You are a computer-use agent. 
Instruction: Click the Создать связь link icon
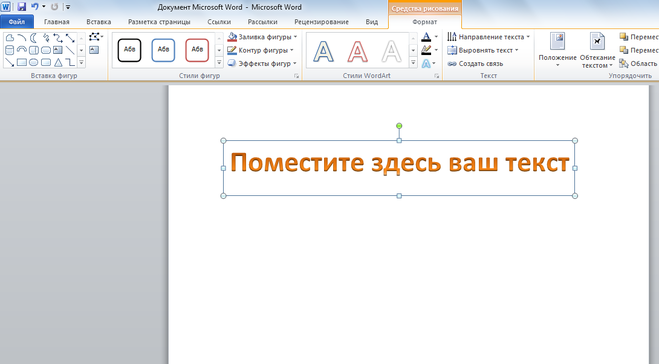452,64
